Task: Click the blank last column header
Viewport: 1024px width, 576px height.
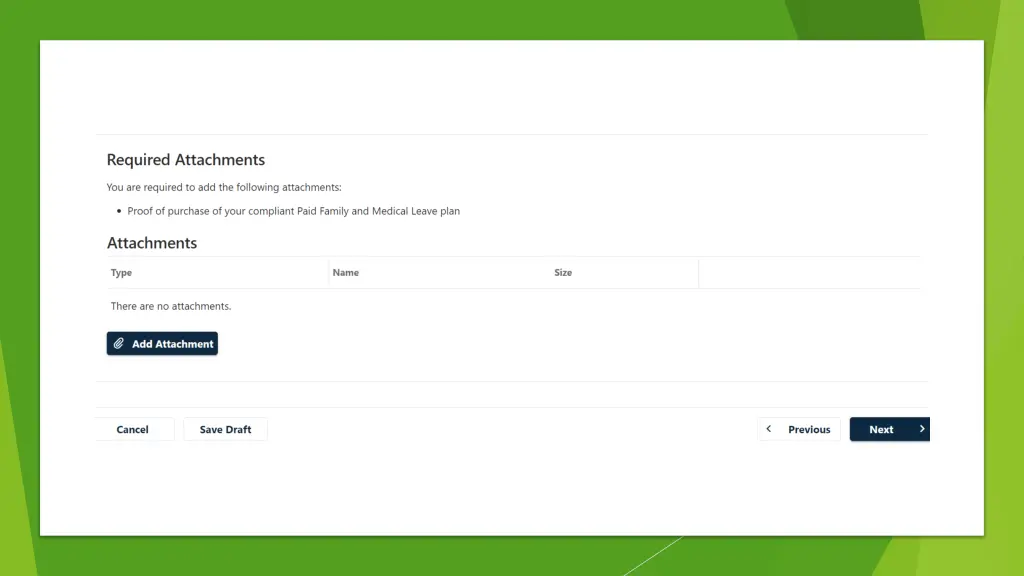Action: point(808,273)
